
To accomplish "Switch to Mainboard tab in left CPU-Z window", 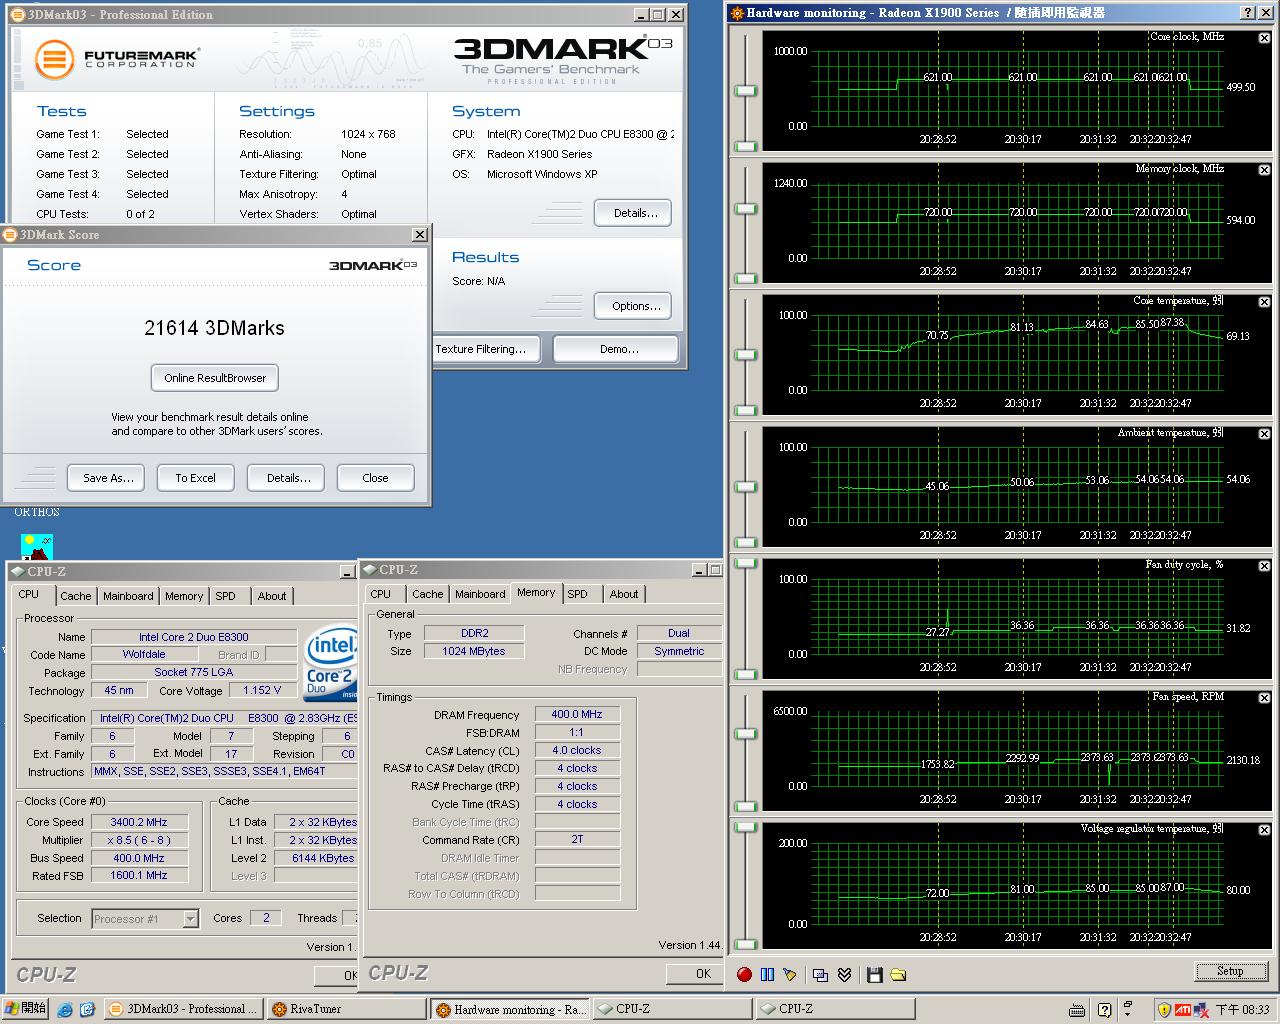I will click(128, 596).
